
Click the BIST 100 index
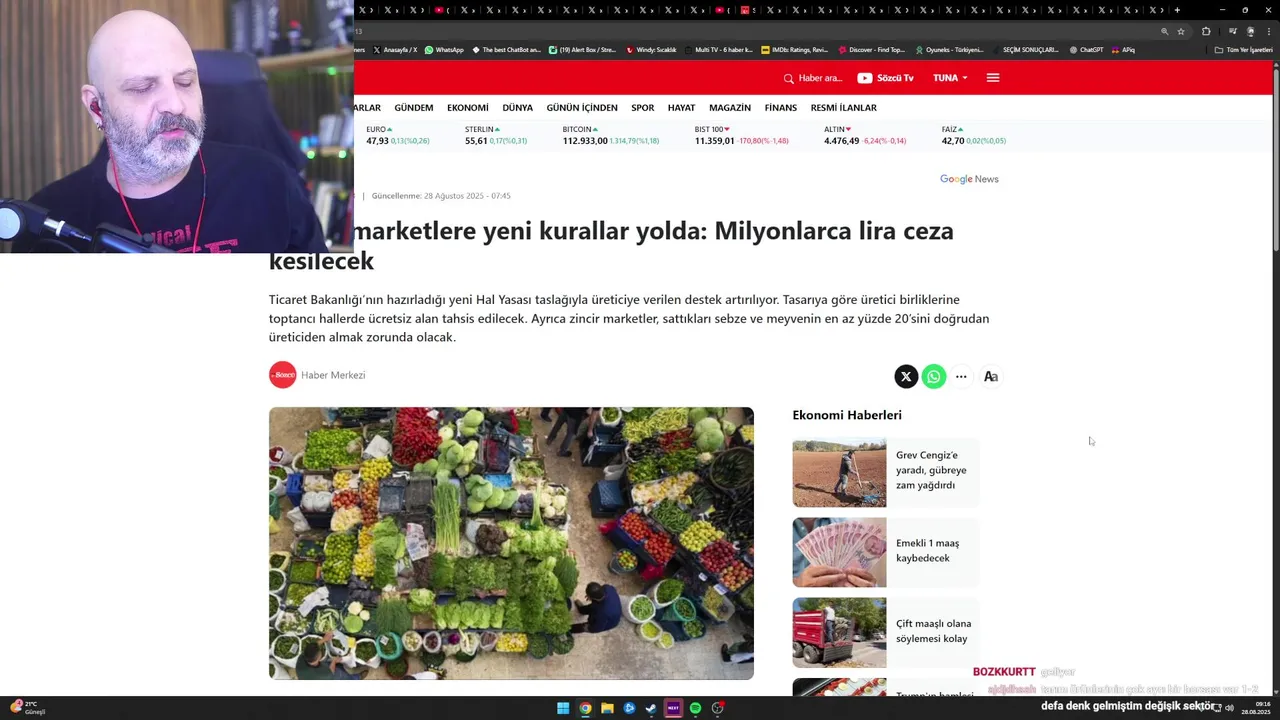tap(742, 135)
